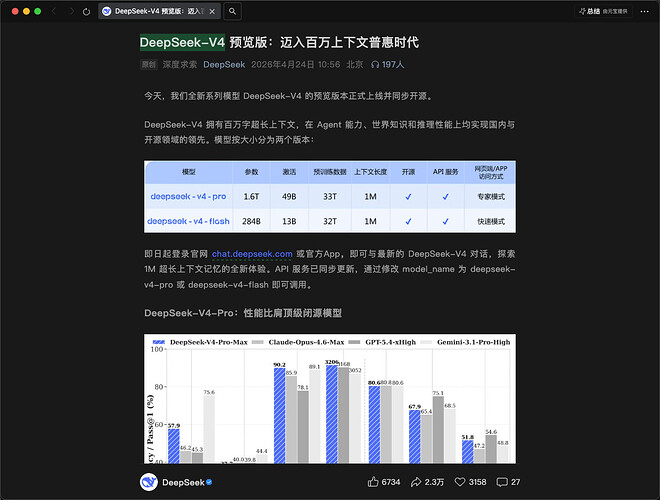Viewport: 660px width, 500px height.
Task: Click the DeepSeek account name at bottom
Action: click(x=183, y=482)
